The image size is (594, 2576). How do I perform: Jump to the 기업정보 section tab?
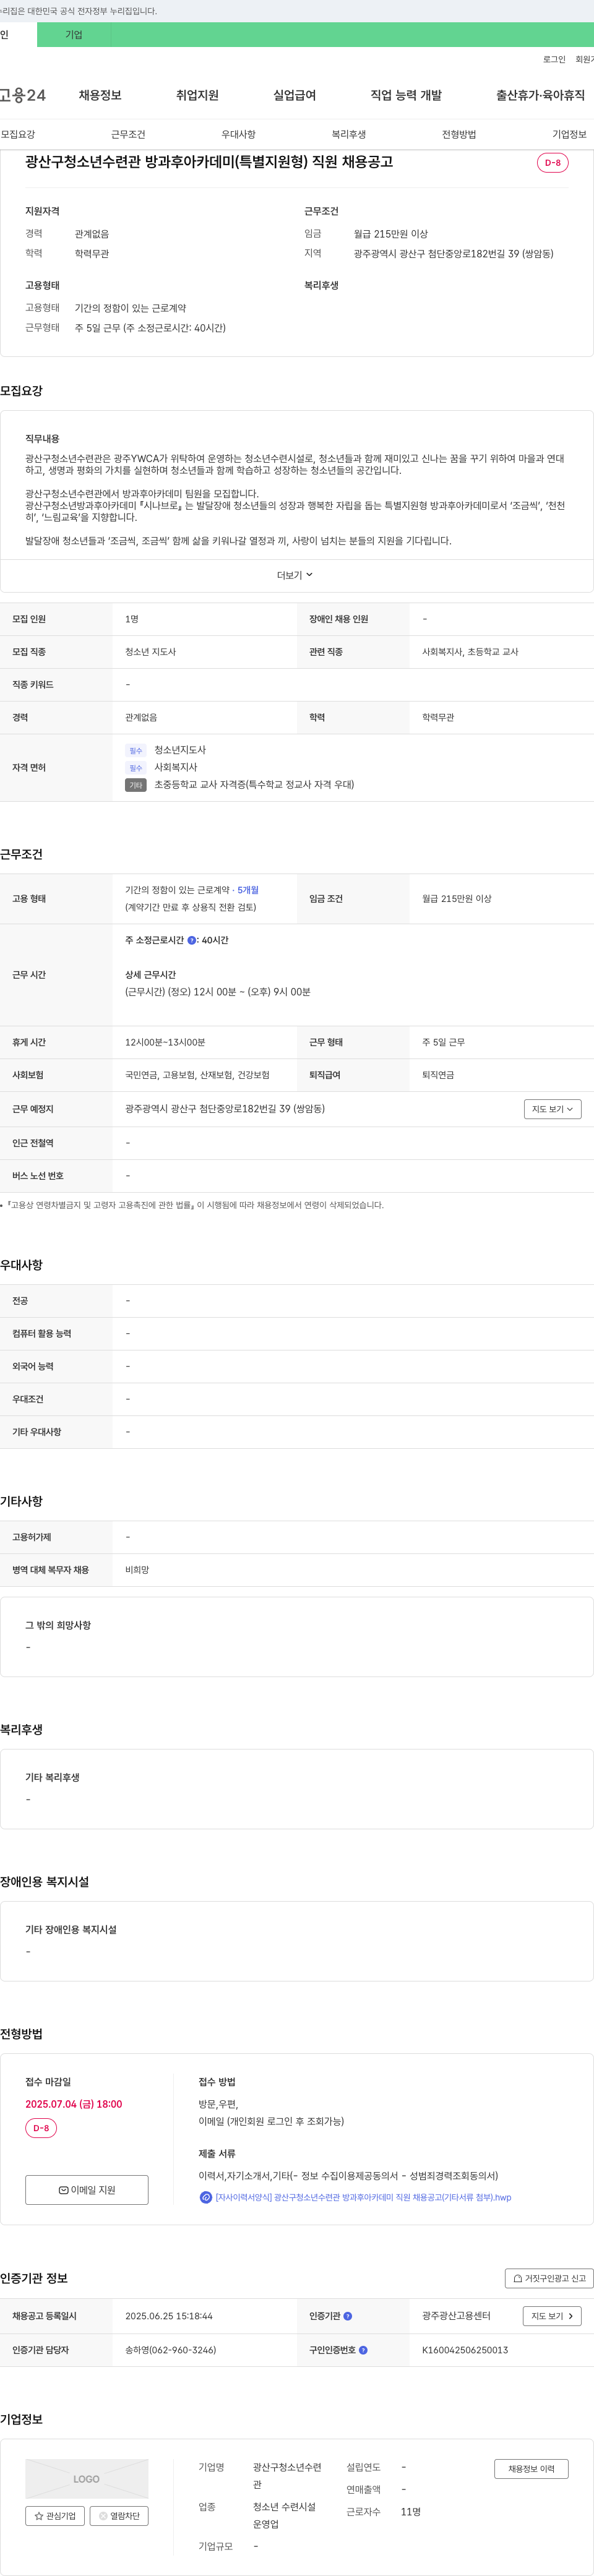(569, 134)
